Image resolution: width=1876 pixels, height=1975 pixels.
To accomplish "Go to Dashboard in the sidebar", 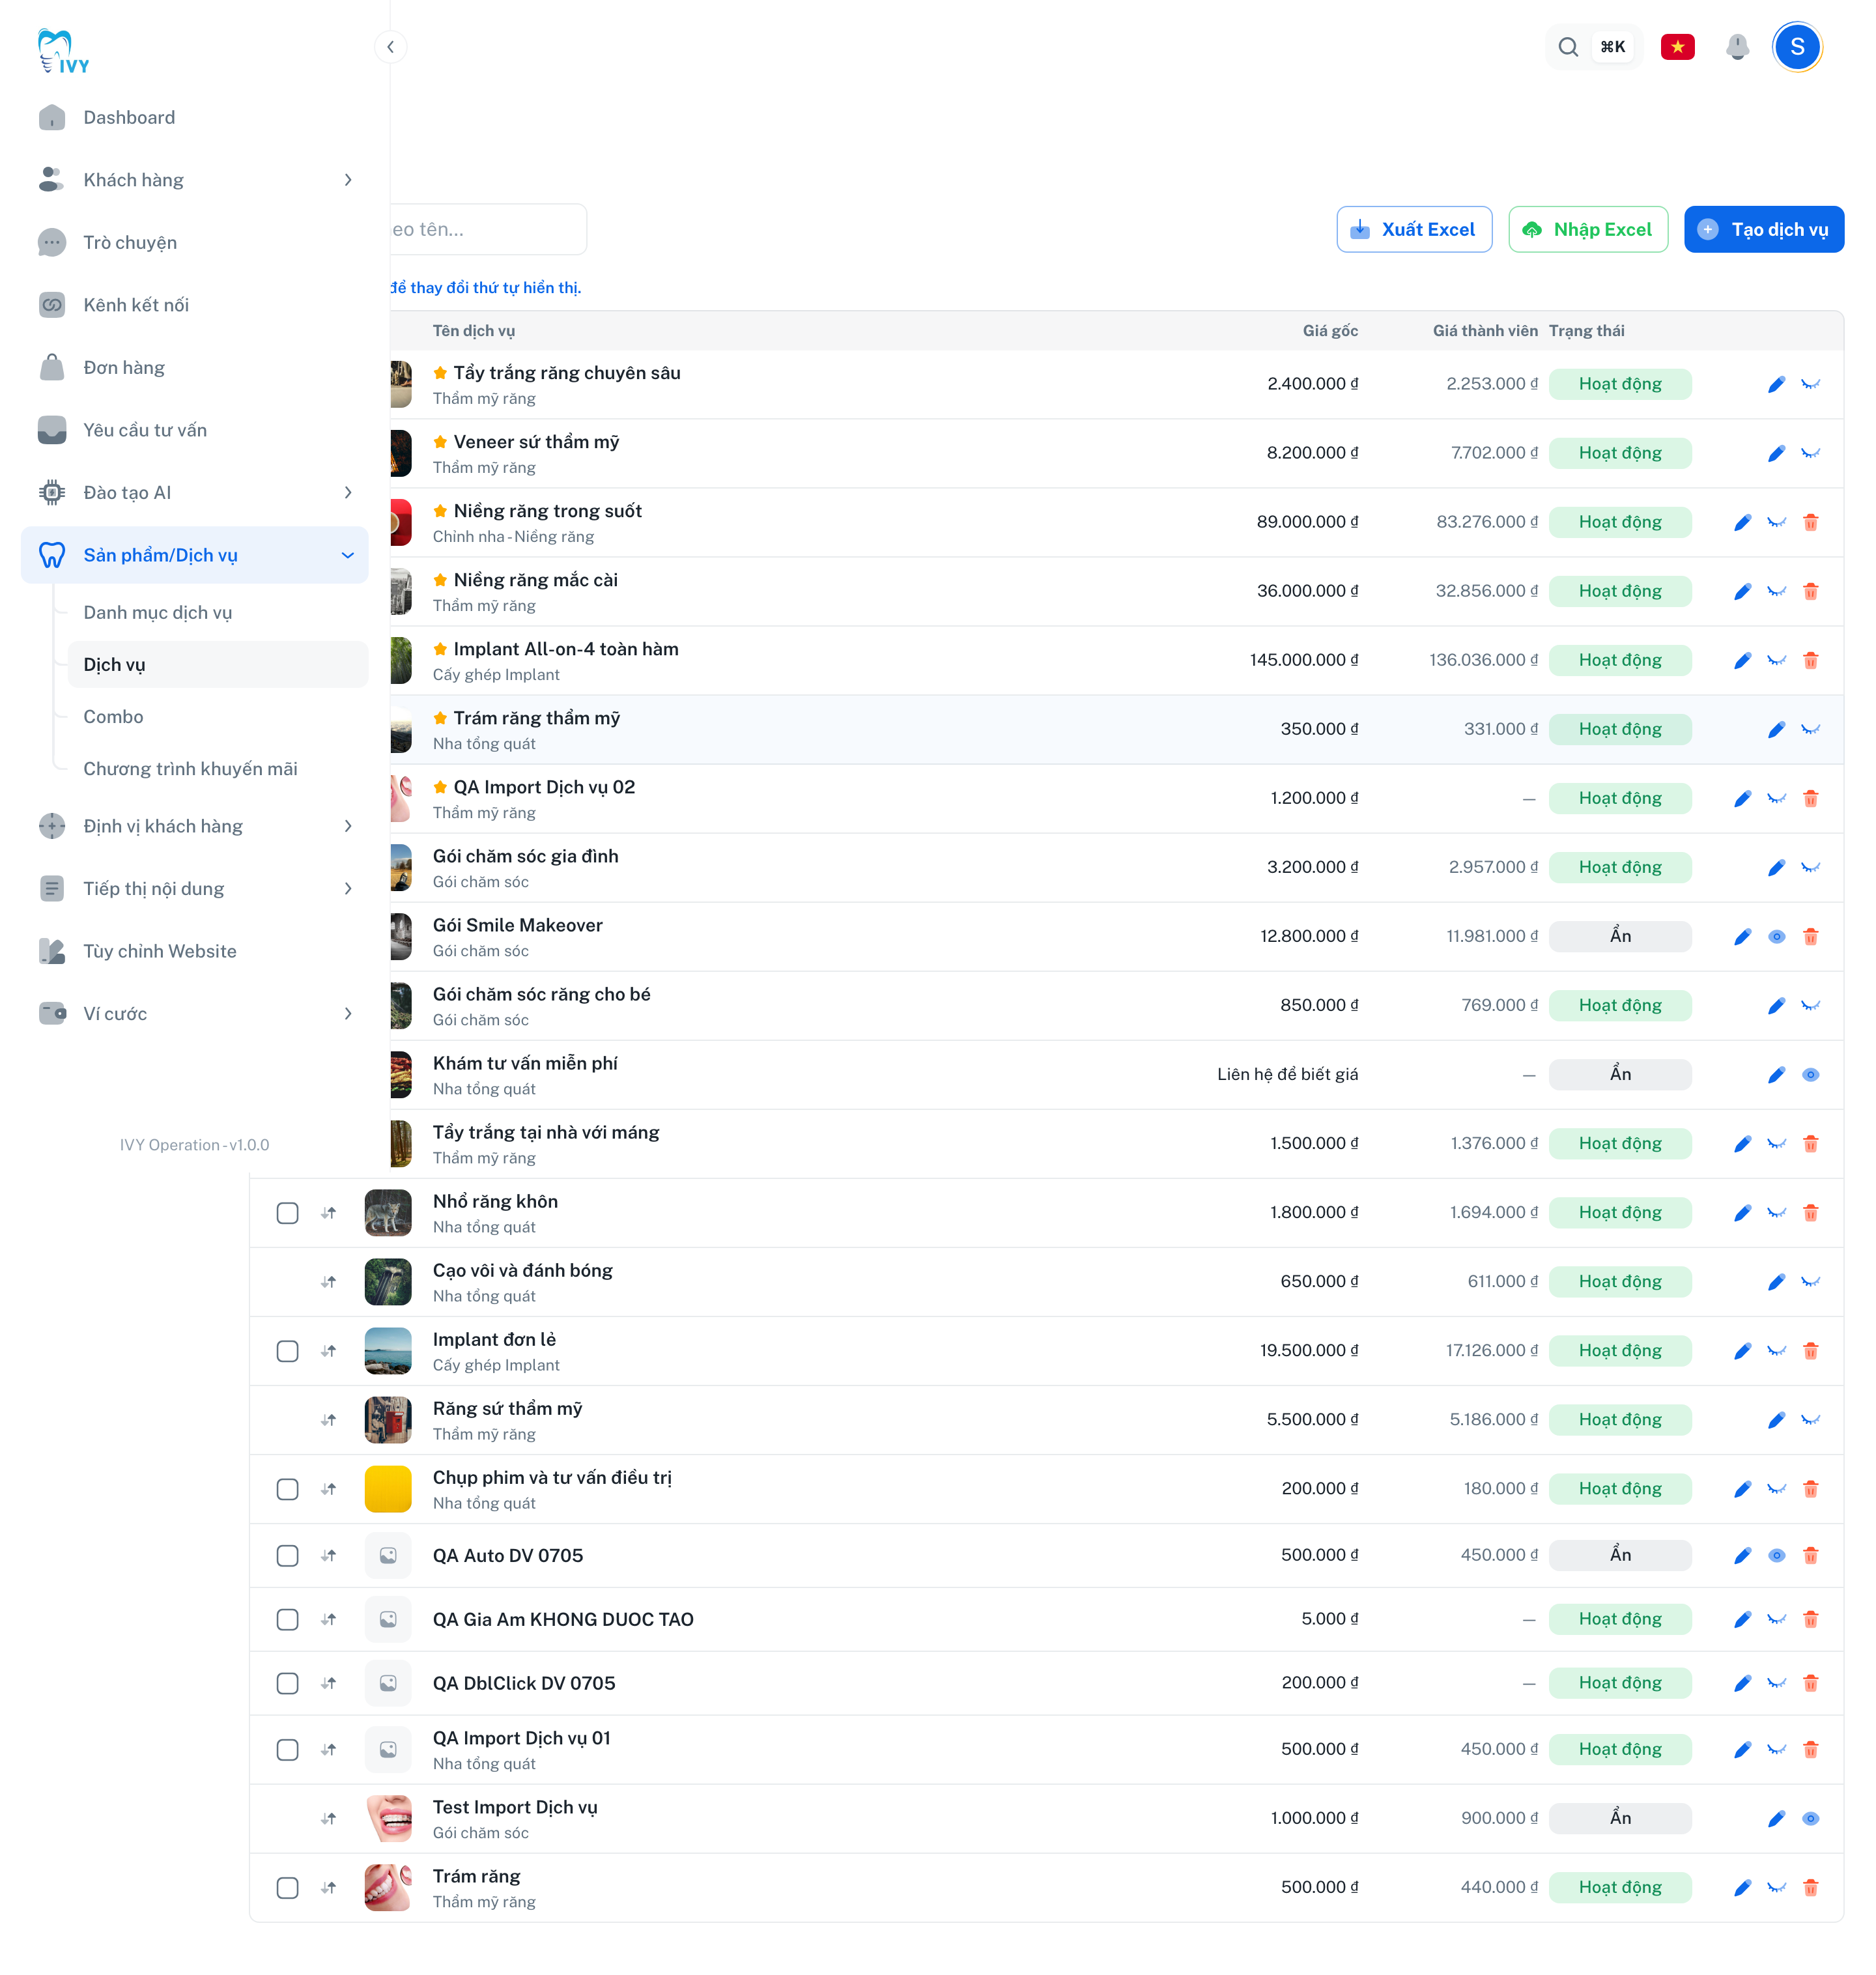I will click(x=194, y=117).
